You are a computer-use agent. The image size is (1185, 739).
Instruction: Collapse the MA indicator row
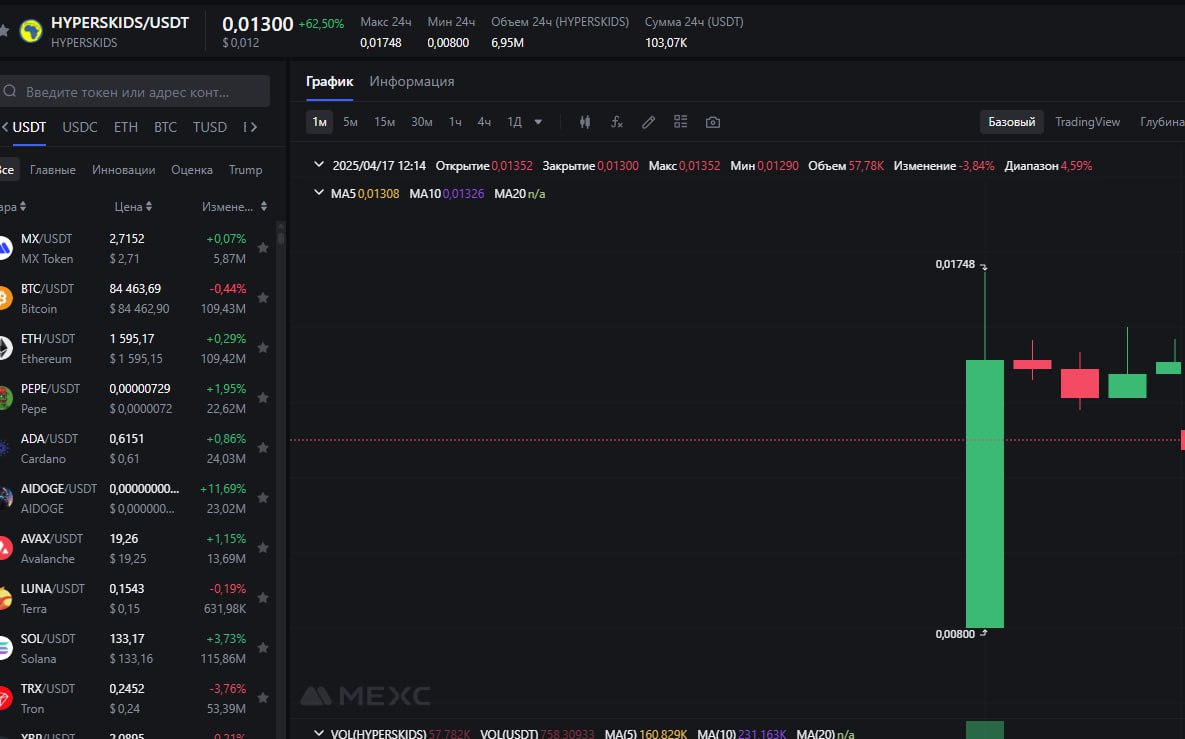(x=319, y=193)
